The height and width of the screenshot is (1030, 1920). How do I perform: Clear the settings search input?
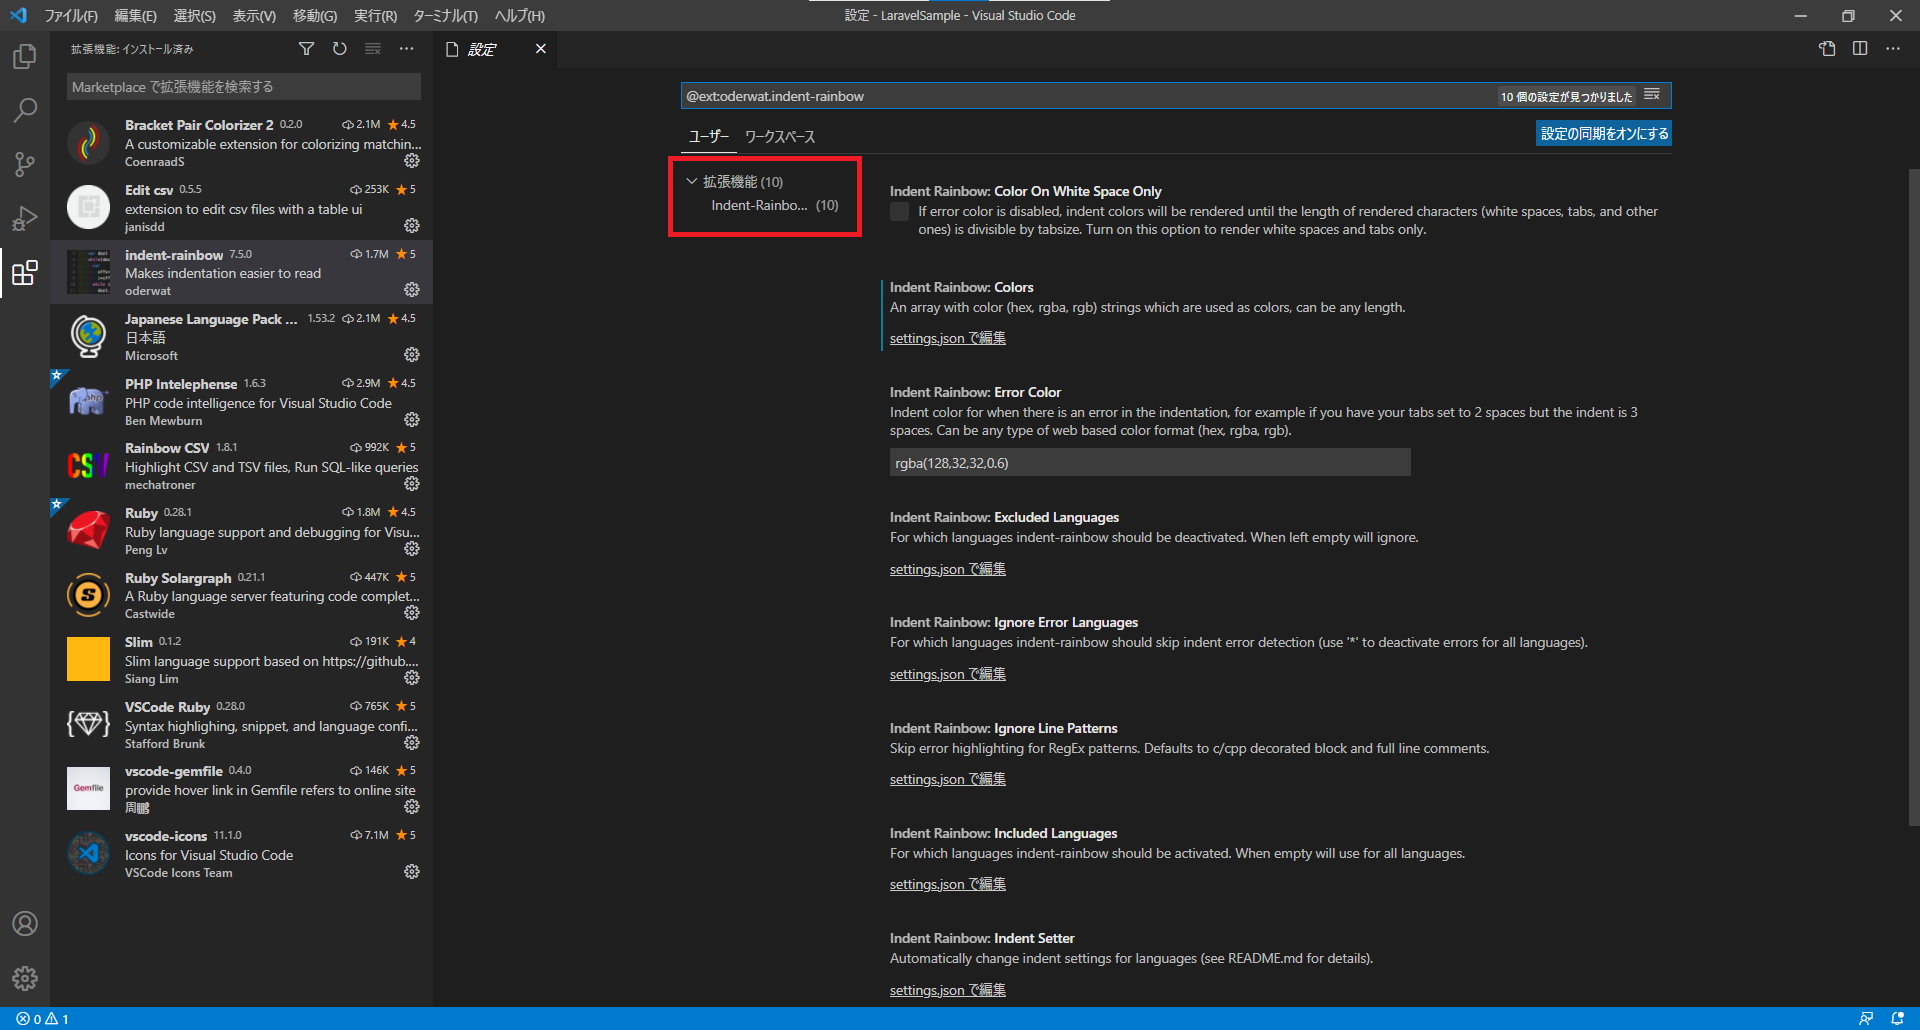point(1652,95)
